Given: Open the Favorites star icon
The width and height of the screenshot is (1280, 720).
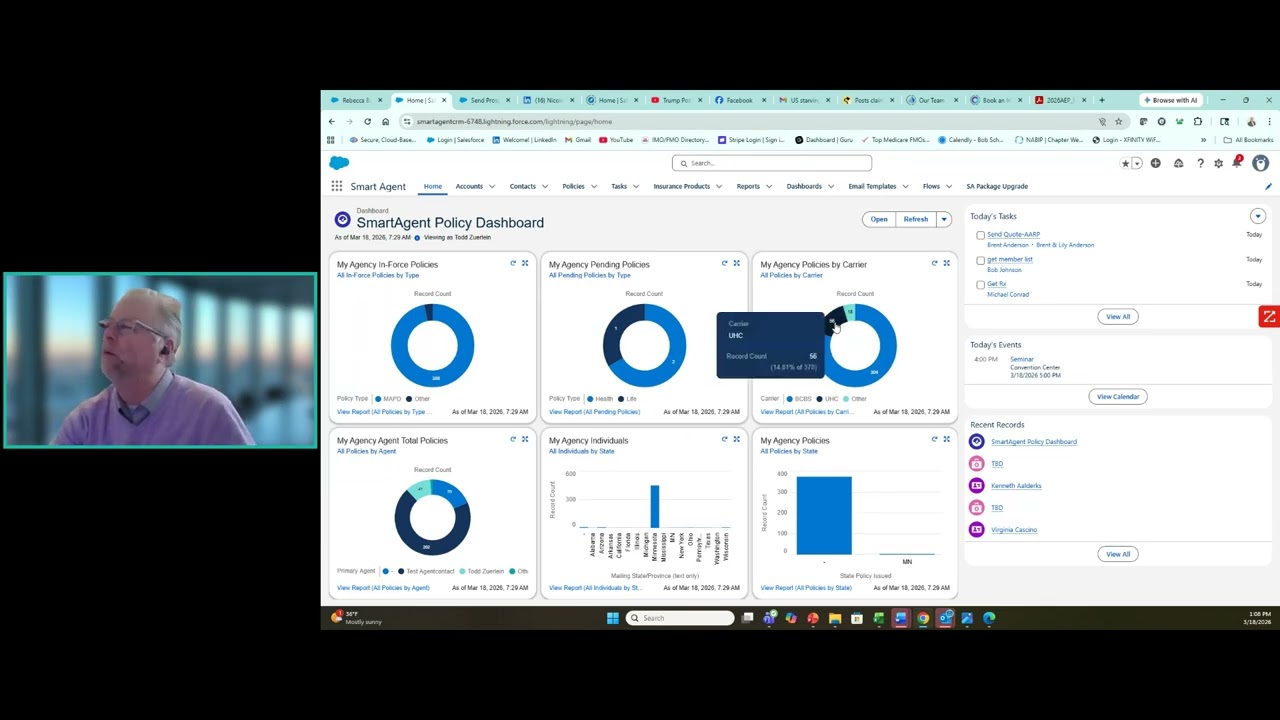Looking at the screenshot, I should [x=1125, y=163].
